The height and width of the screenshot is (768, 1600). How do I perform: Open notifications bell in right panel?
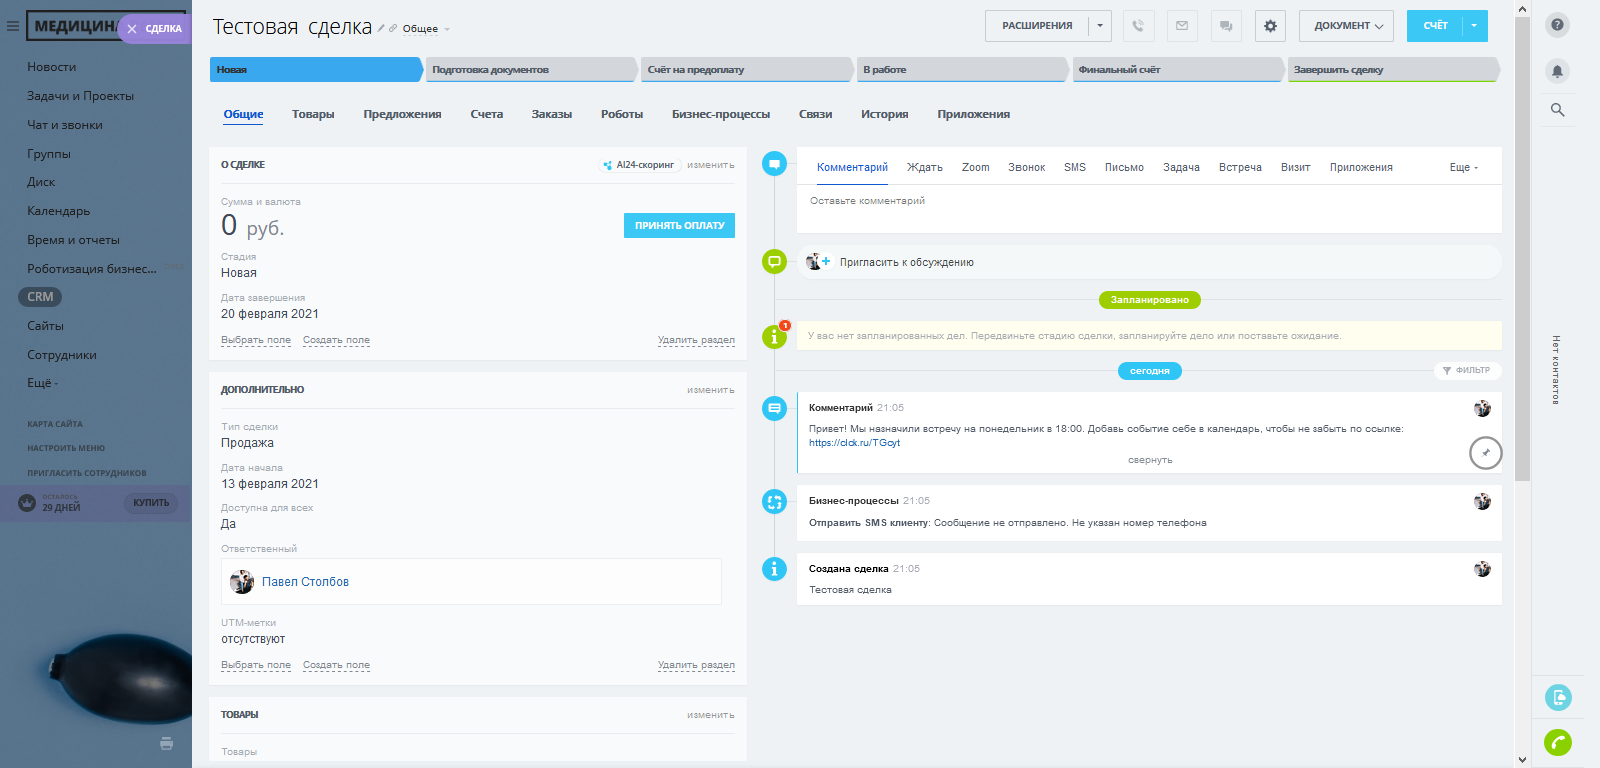(x=1557, y=71)
